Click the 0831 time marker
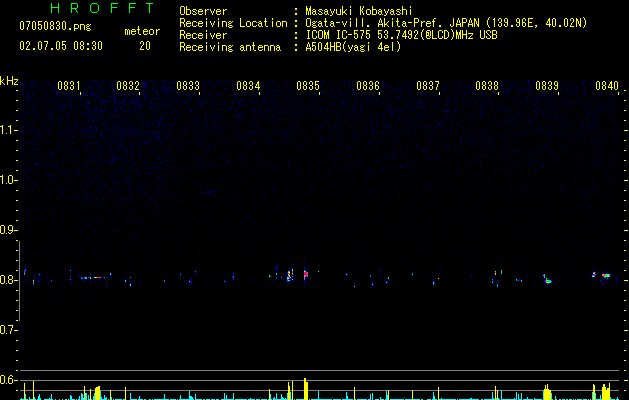 69,85
